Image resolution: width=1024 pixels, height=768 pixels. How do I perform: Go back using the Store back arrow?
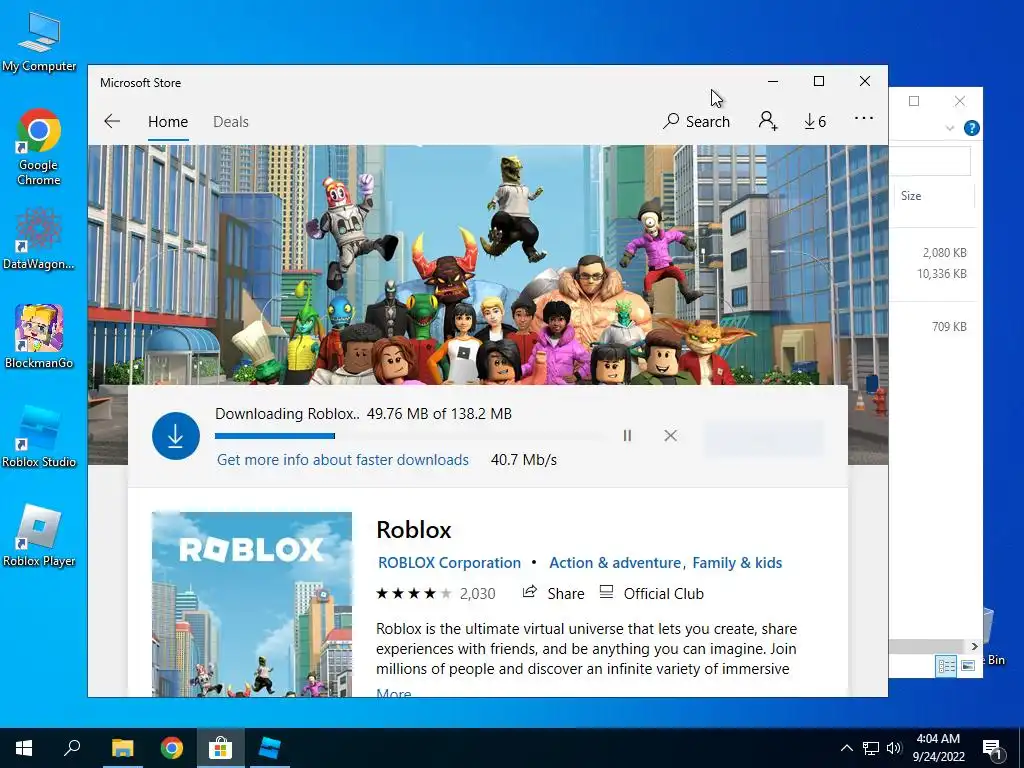point(112,121)
